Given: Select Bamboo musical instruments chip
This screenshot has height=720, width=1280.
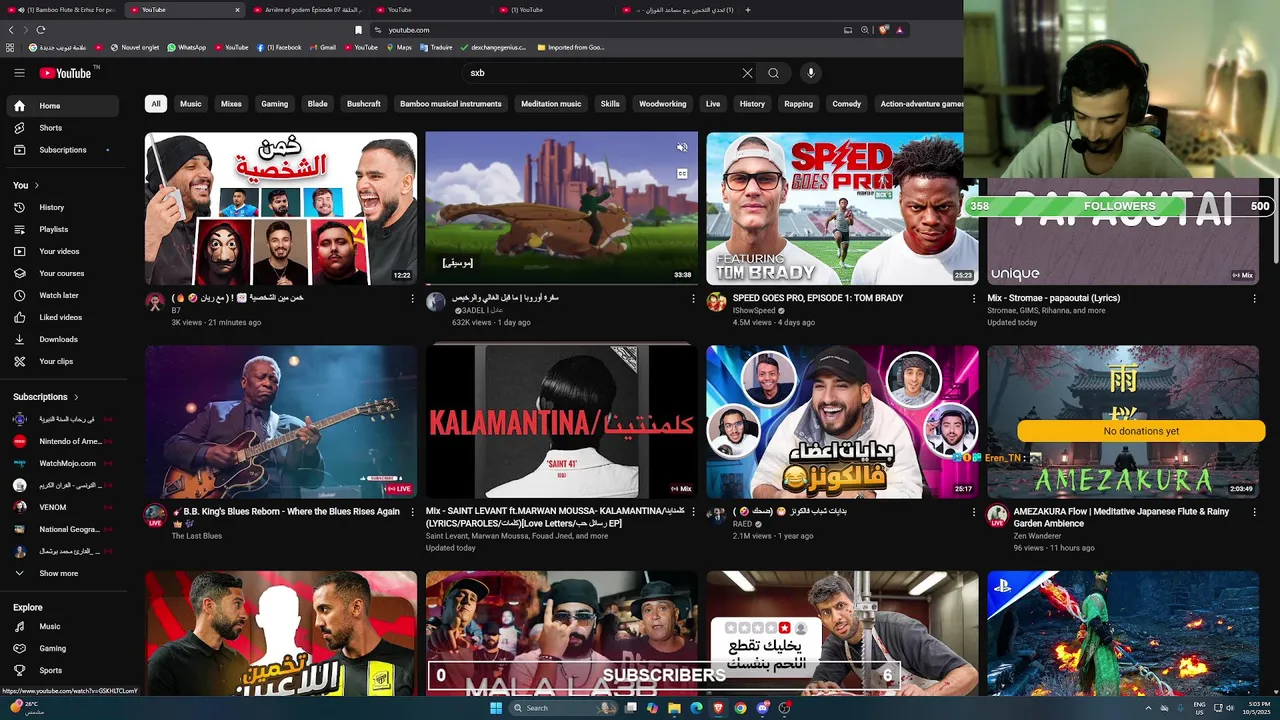Looking at the screenshot, I should (451, 104).
